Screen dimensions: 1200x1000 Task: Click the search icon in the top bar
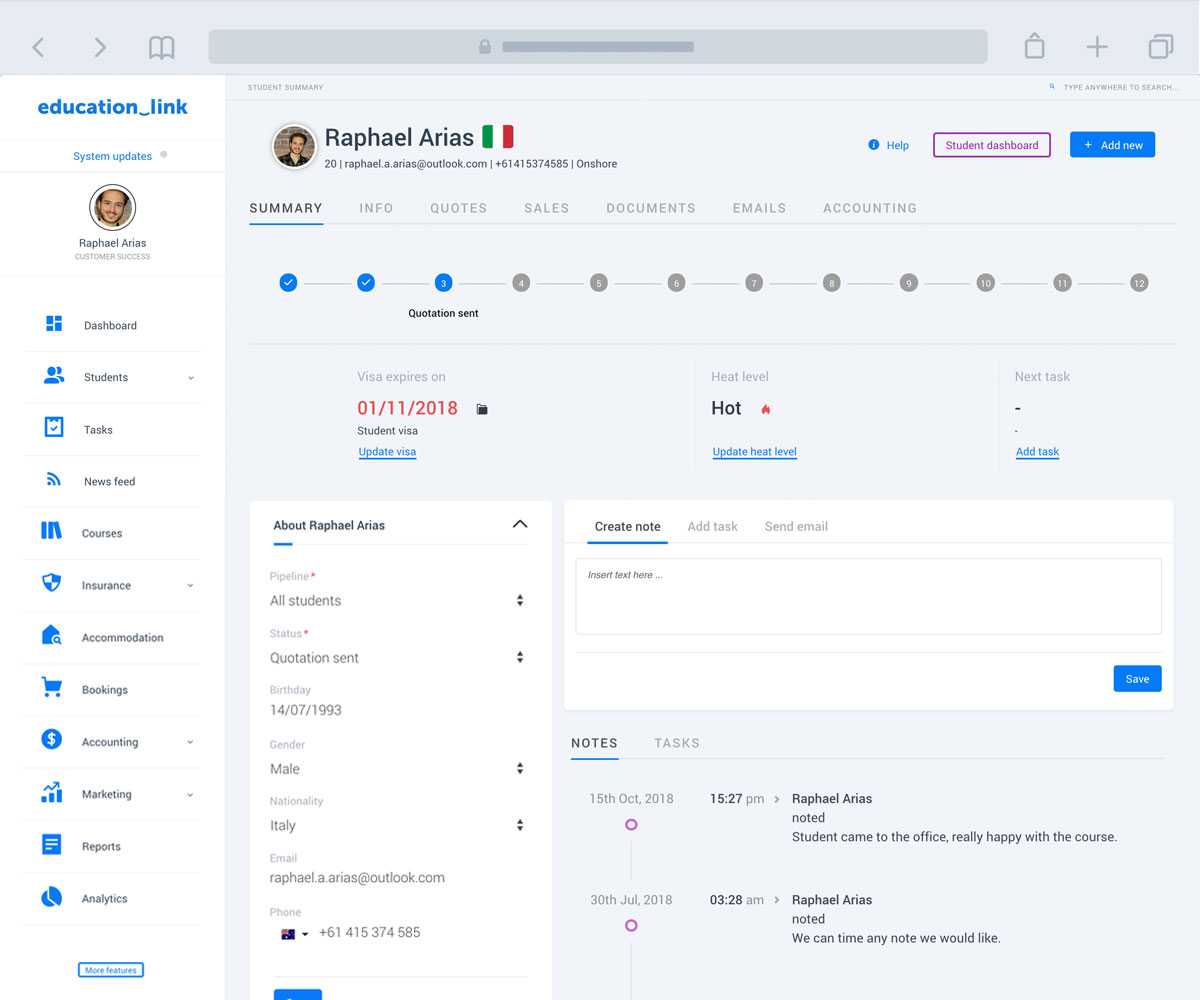(1050, 87)
